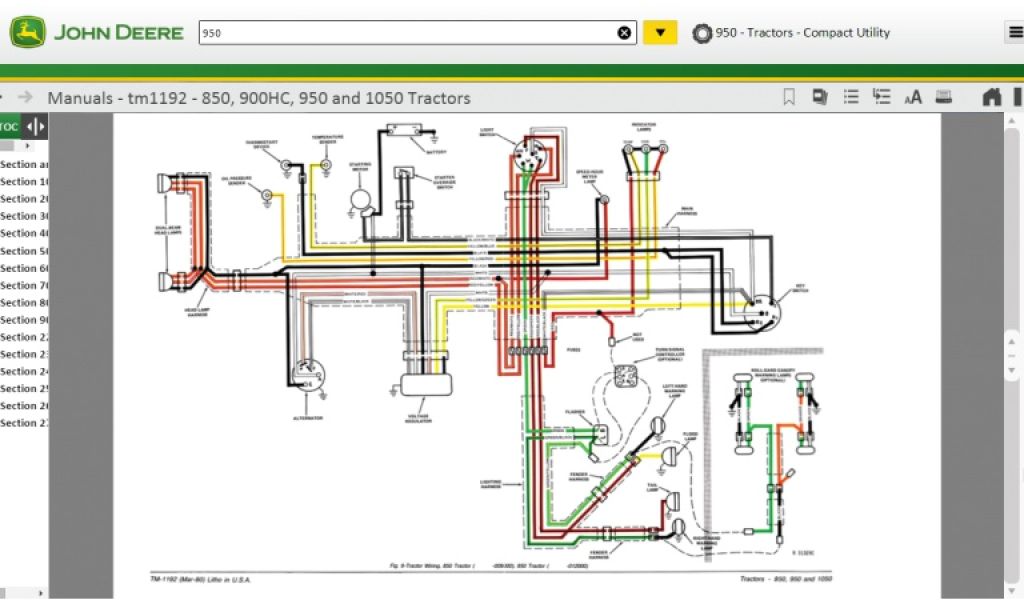Click the forward navigation arrow
Screen dimensions: 1024x600
26,97
